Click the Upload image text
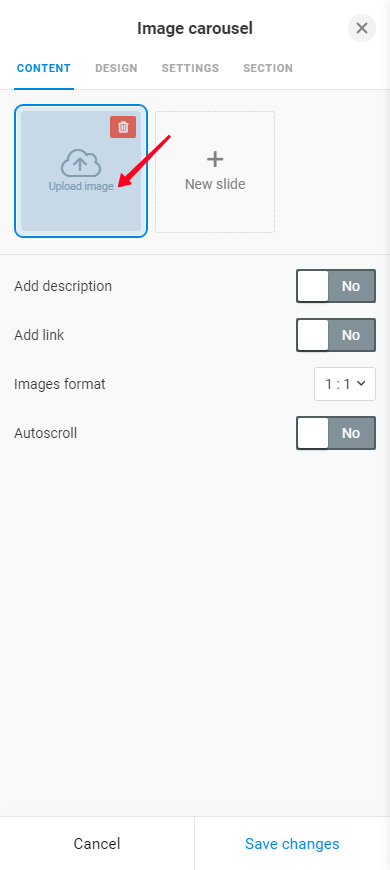The image size is (390, 870). 81,186
